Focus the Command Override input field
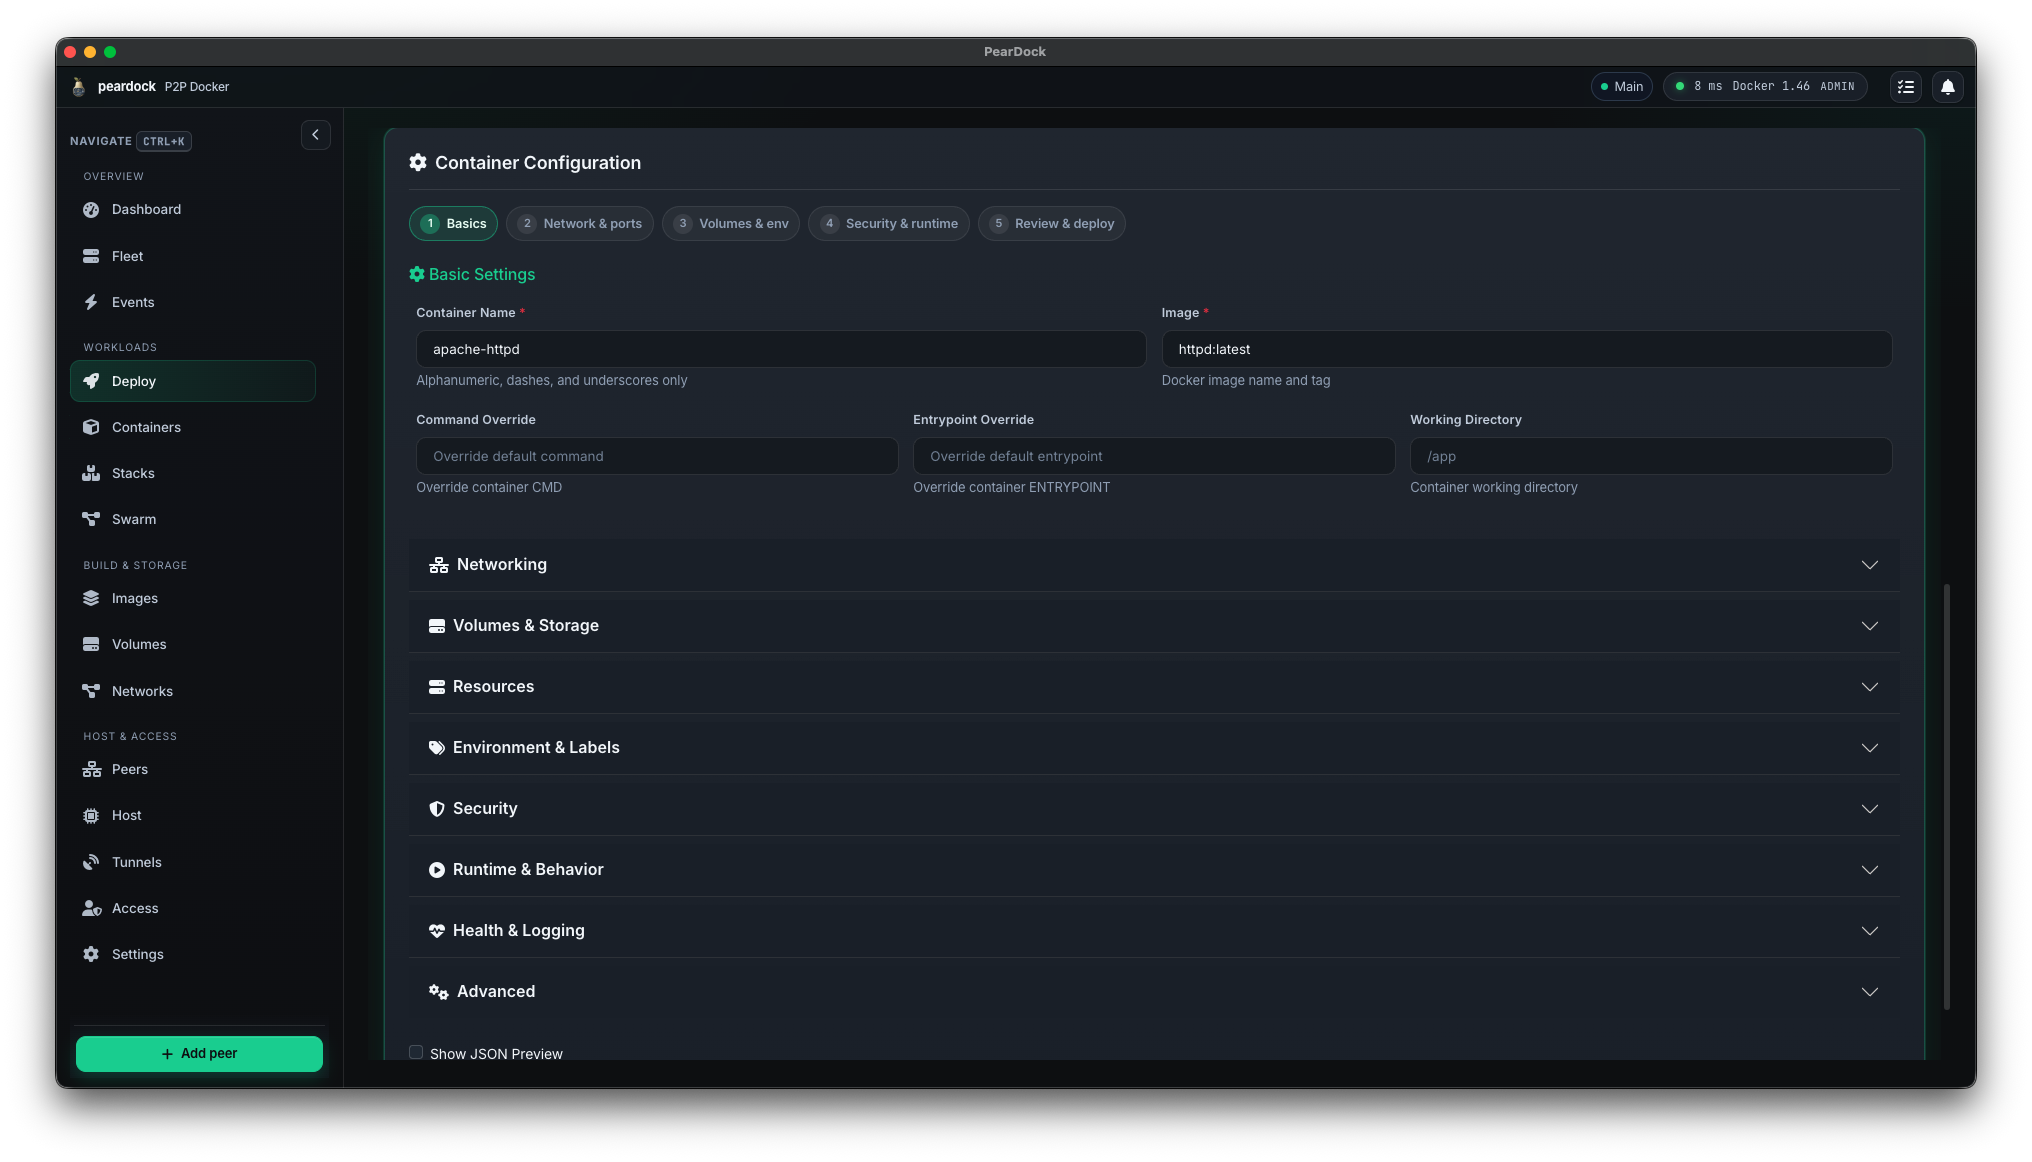2032x1162 pixels. pos(657,456)
